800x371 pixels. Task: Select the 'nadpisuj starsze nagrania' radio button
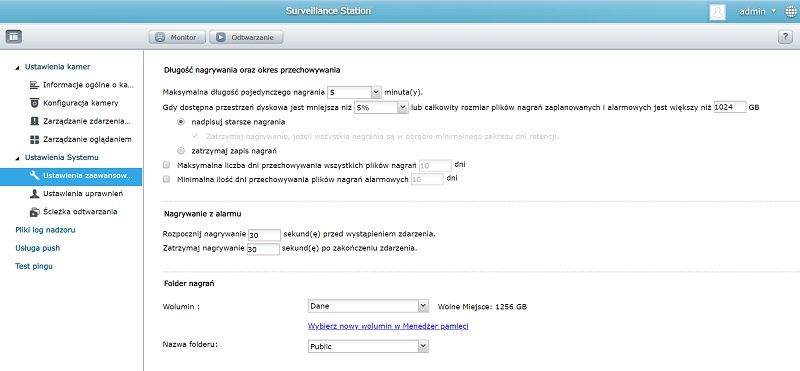(x=181, y=122)
